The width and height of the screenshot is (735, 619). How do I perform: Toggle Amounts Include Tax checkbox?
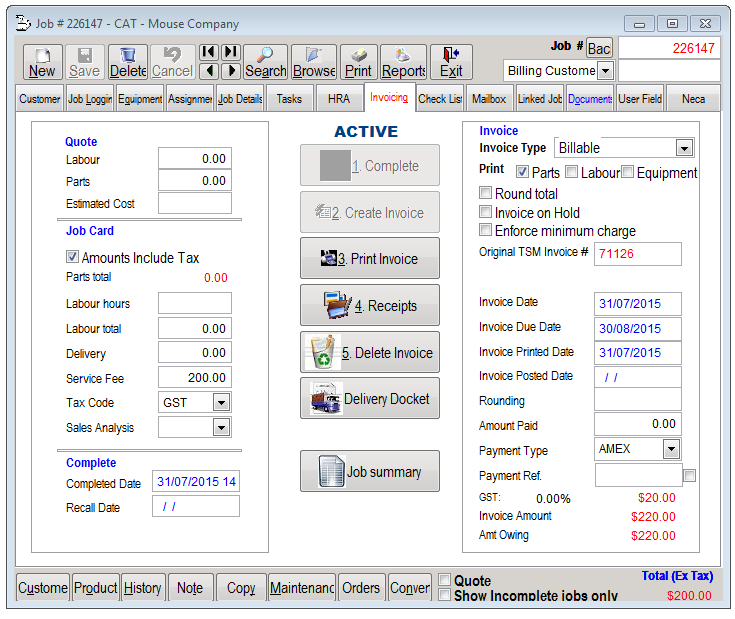[x=72, y=257]
